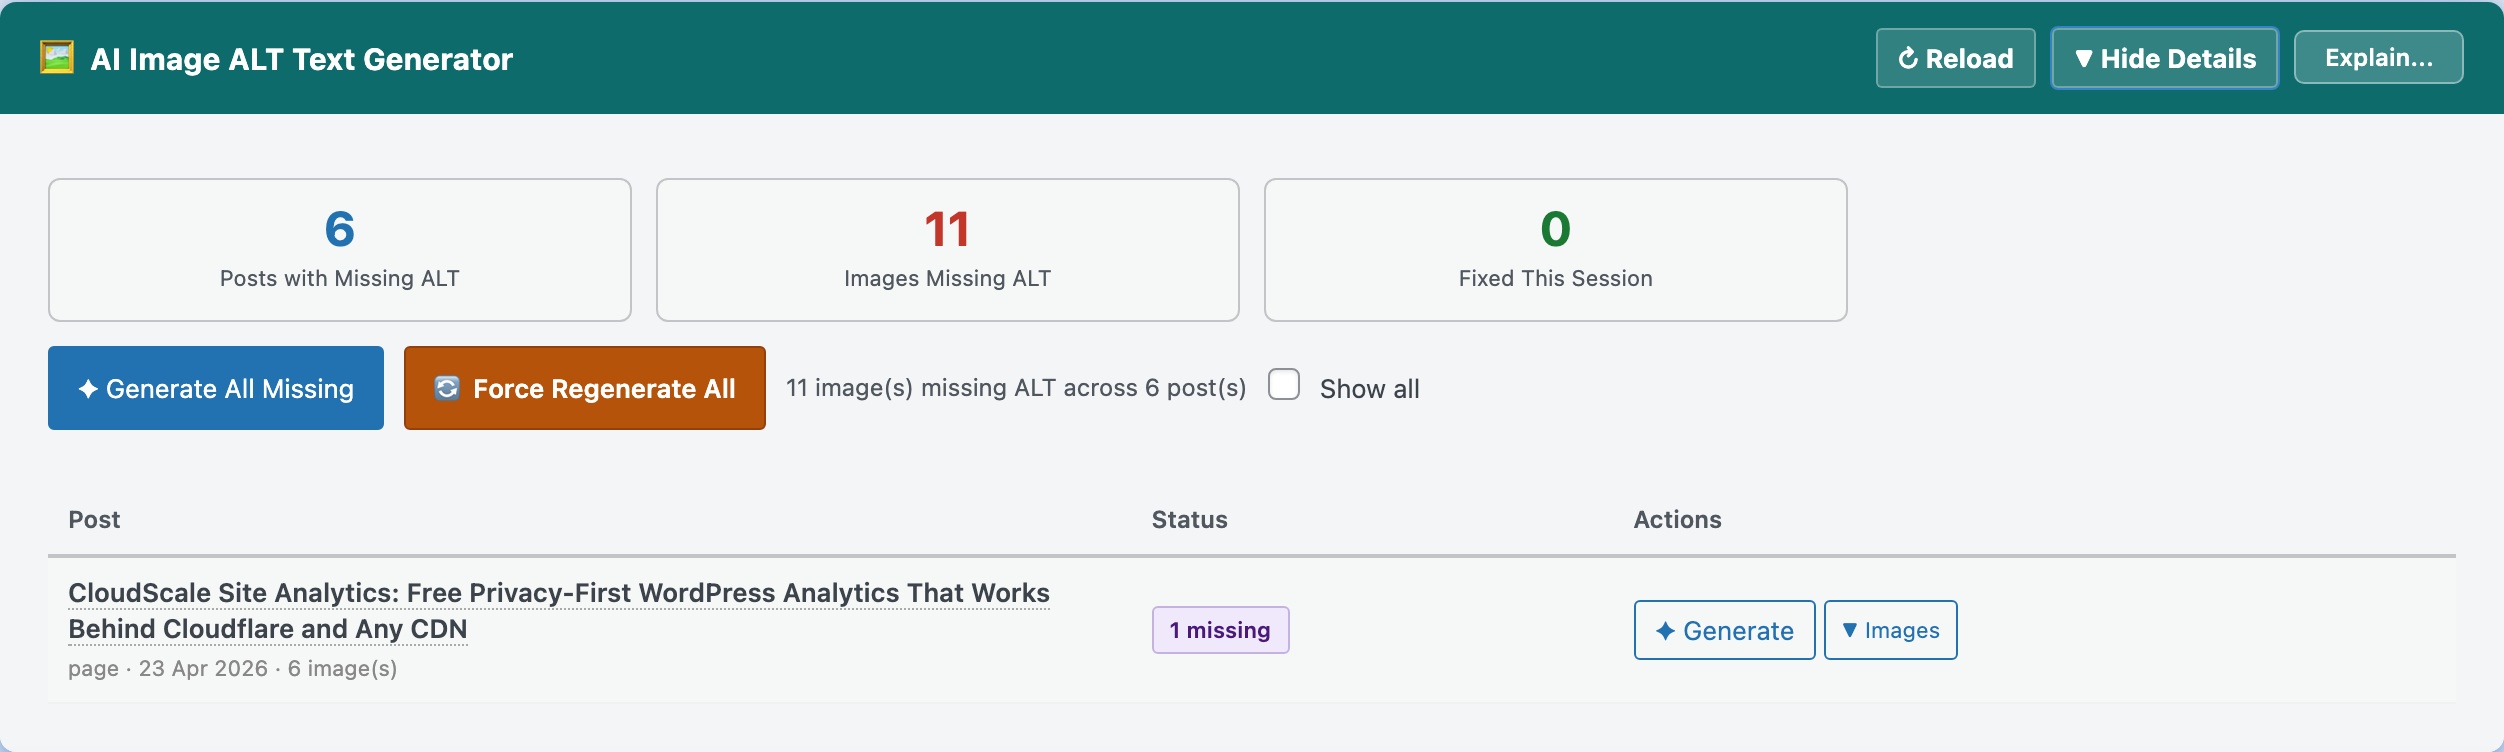2504x752 pixels.
Task: Select the Images Missing ALT card
Action: 948,250
